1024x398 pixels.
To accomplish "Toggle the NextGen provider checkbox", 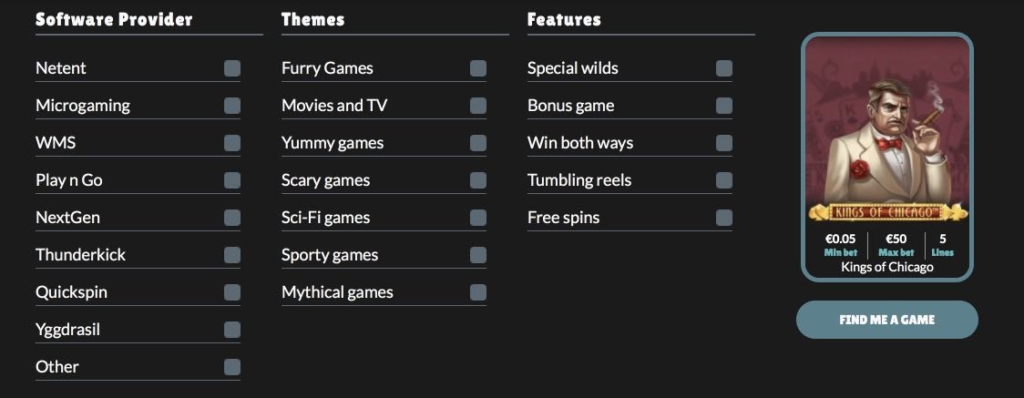I will [x=232, y=218].
